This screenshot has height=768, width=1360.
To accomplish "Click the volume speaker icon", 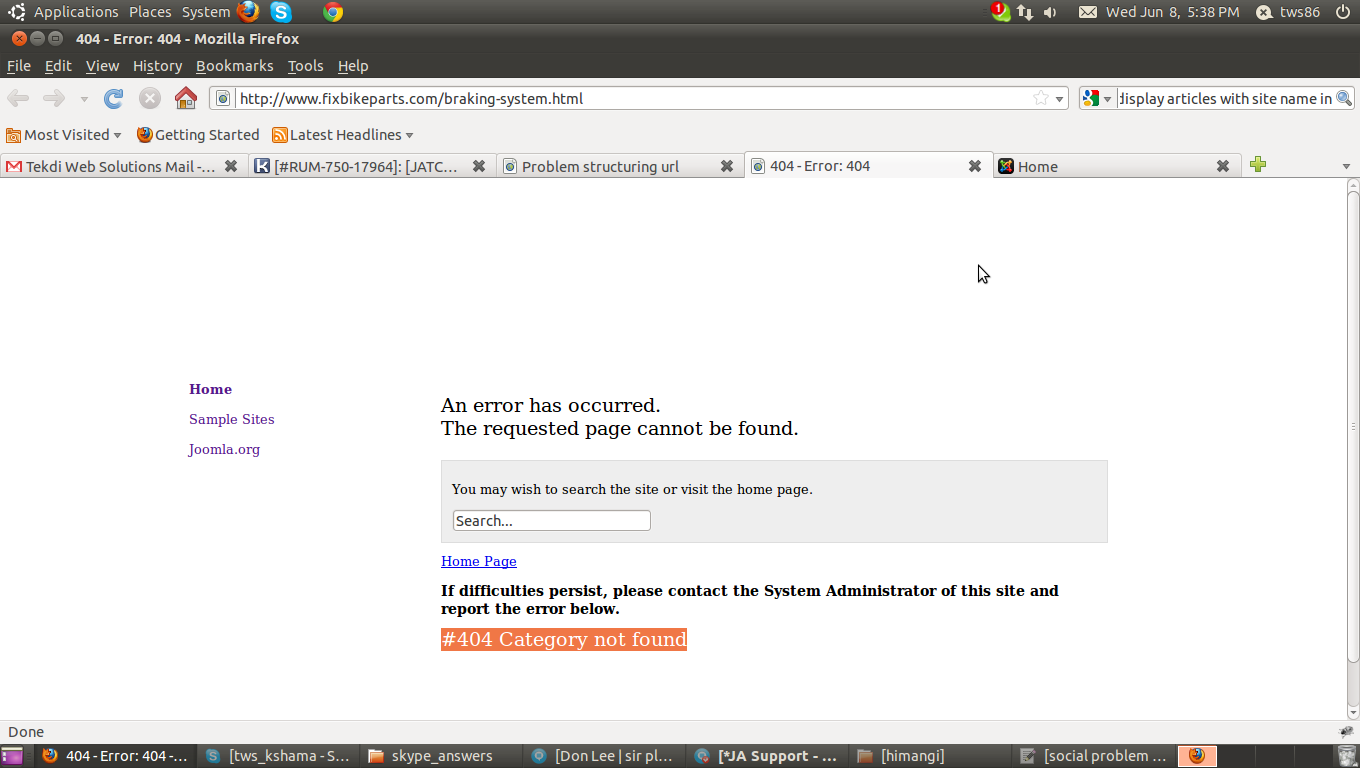I will point(1049,12).
